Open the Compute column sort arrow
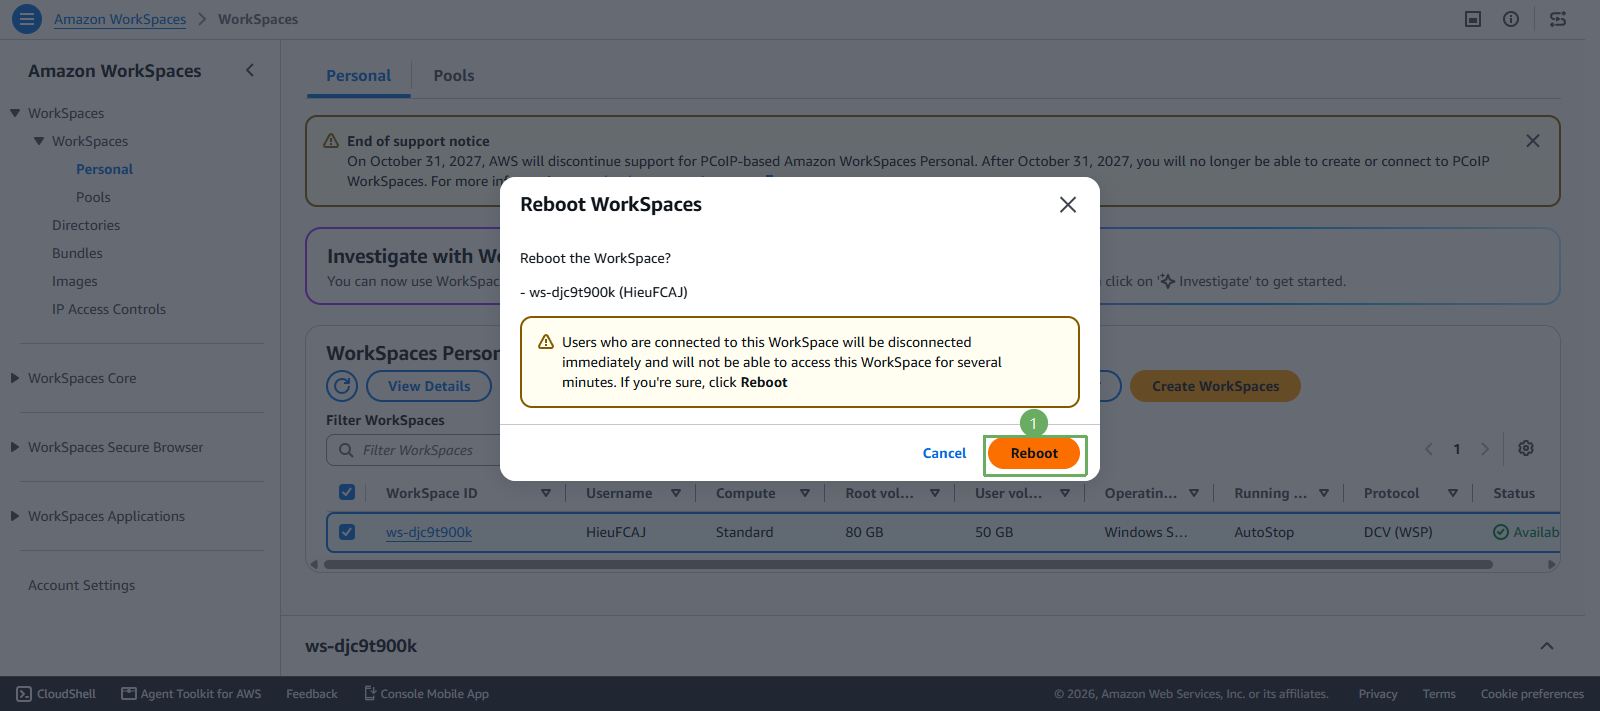Screen dimensions: 1600x711 pos(805,493)
